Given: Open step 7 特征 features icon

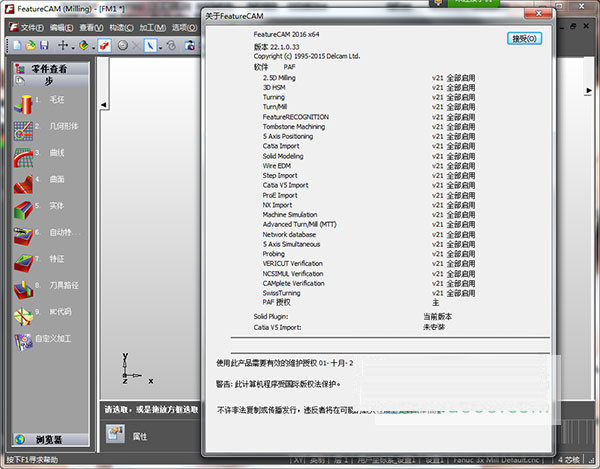Looking at the screenshot, I should [23, 263].
